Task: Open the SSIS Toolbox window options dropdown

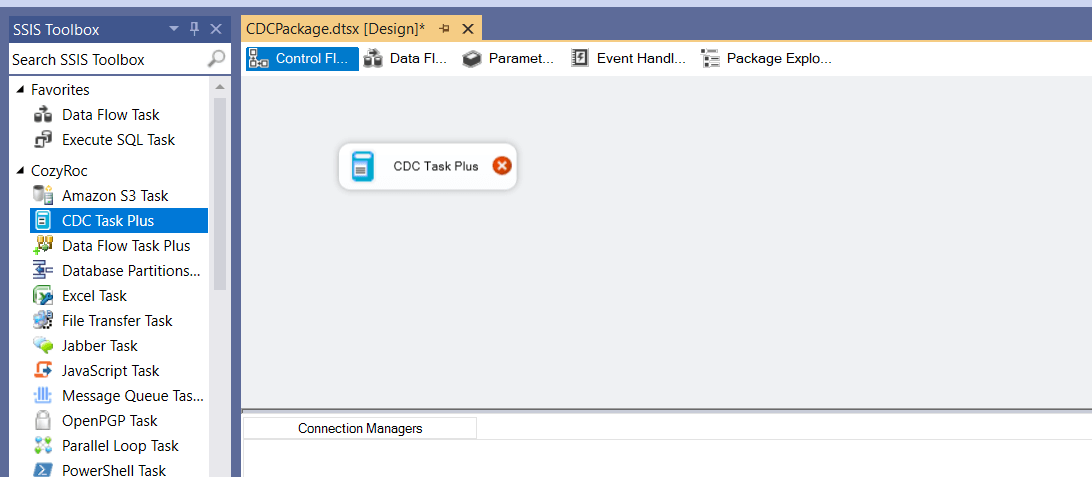Action: [174, 30]
